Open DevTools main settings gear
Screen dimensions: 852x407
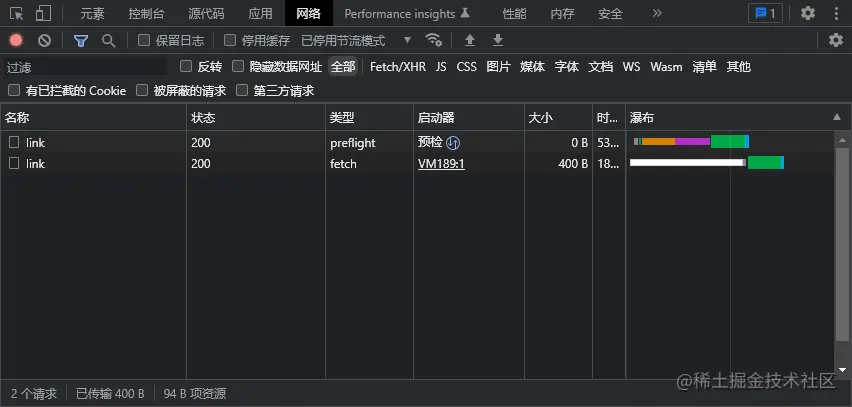coord(808,13)
